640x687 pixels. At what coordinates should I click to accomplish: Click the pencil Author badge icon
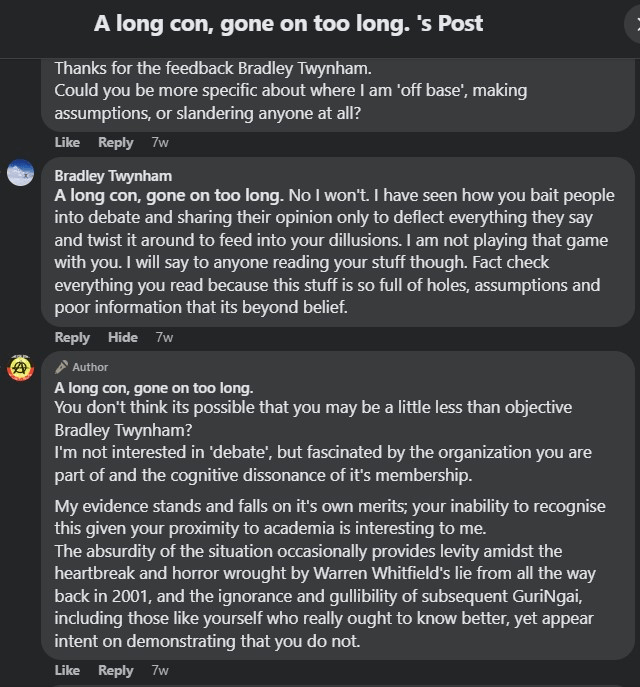[62, 367]
